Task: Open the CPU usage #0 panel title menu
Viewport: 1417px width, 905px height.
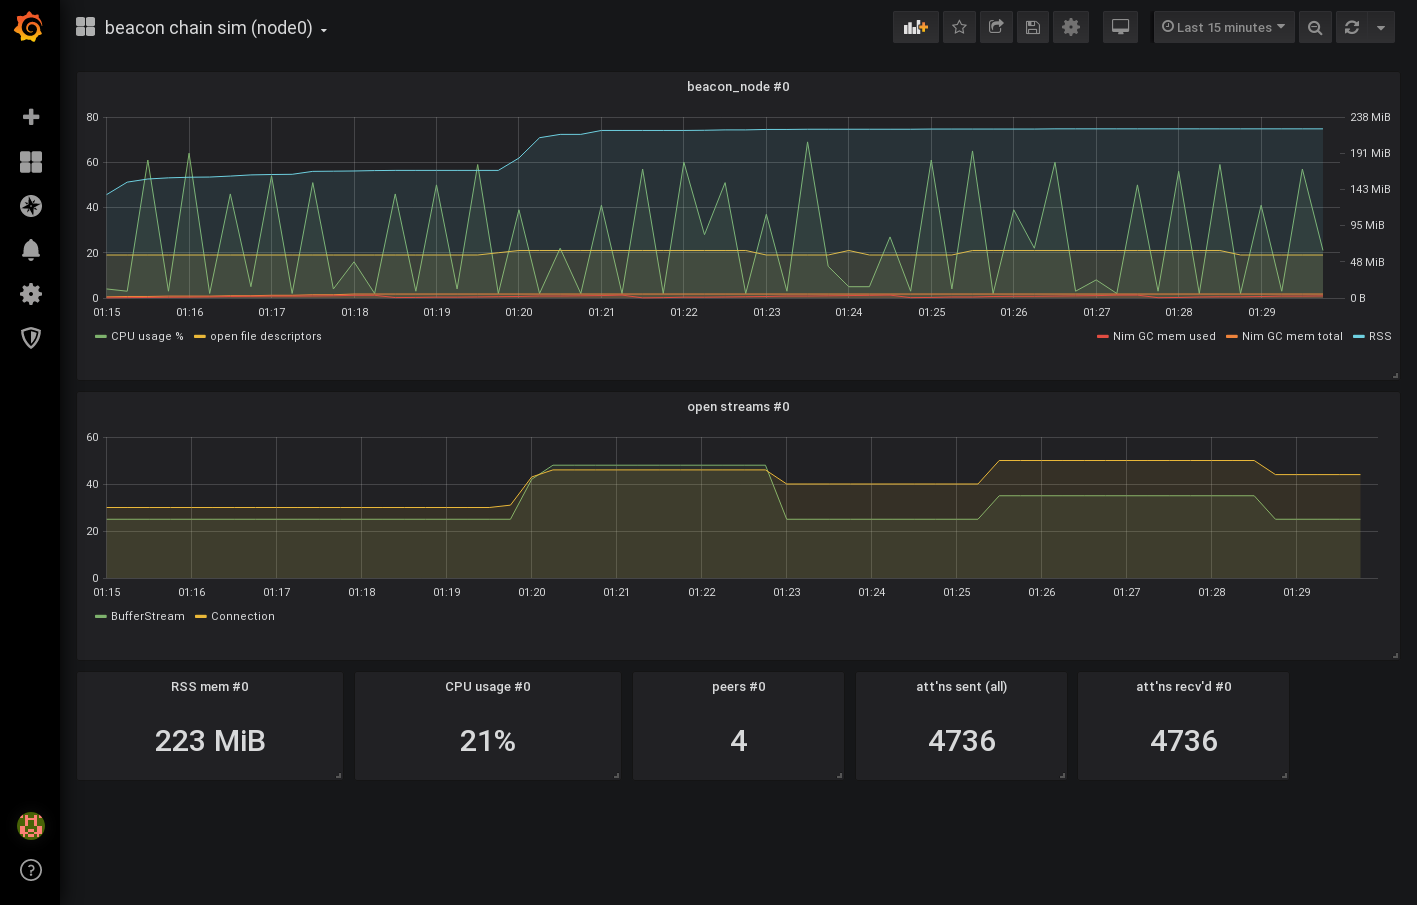Action: 488,687
